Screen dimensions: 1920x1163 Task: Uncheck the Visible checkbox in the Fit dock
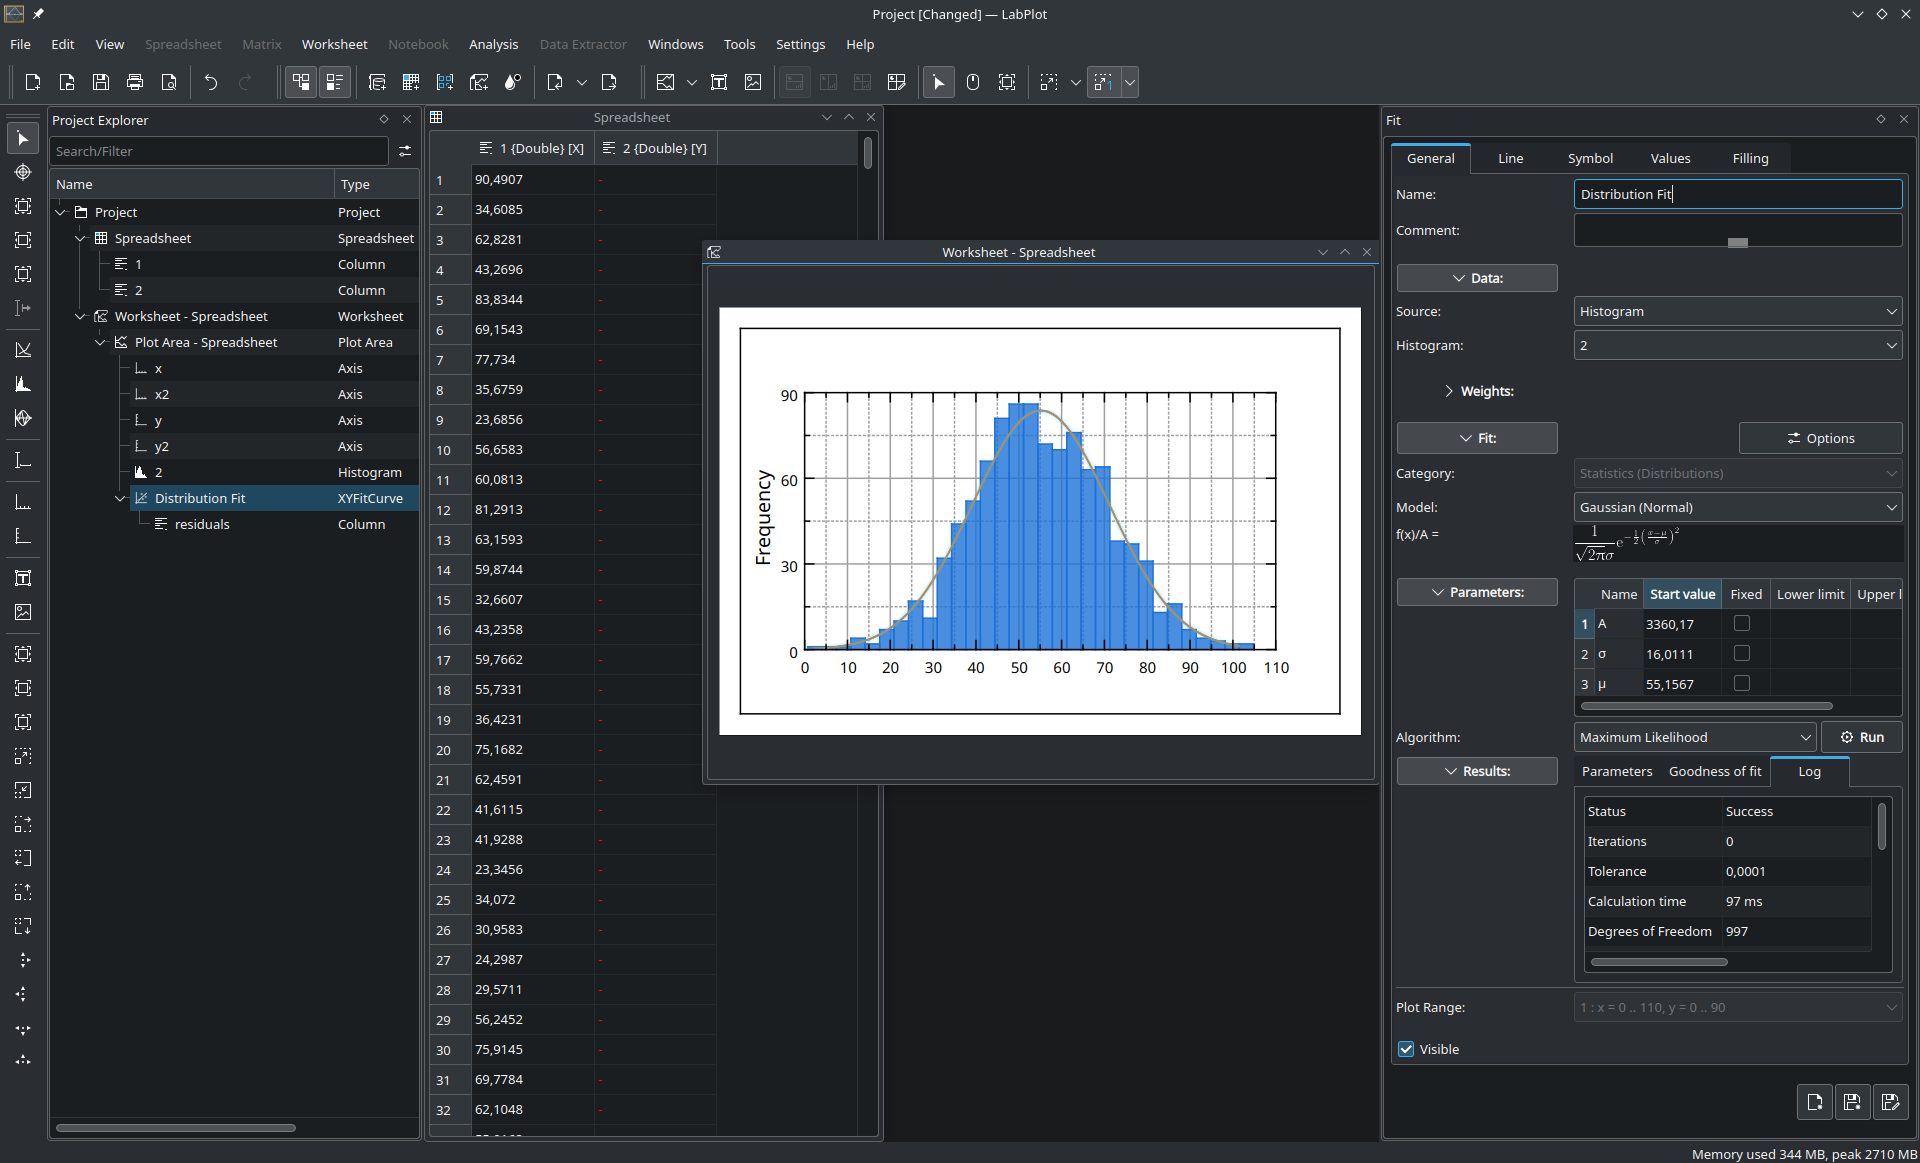(1406, 1049)
